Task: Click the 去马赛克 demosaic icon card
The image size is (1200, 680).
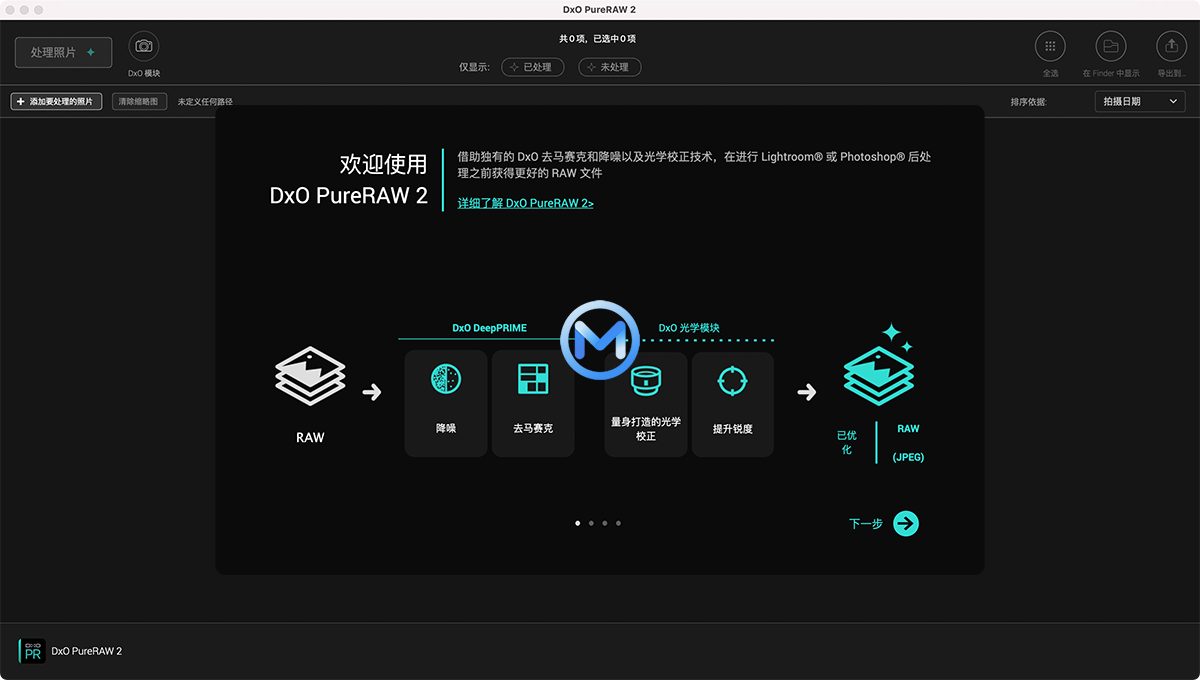Action: point(533,403)
